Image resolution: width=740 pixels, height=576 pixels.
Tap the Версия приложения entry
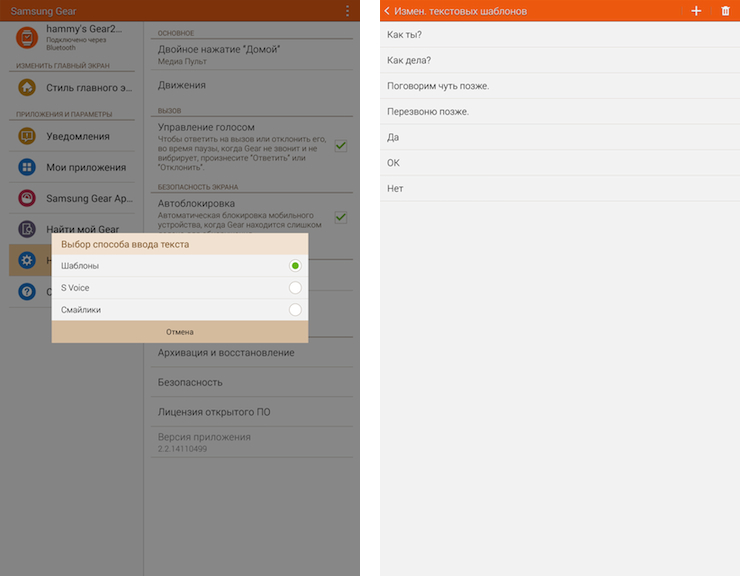pos(252,442)
